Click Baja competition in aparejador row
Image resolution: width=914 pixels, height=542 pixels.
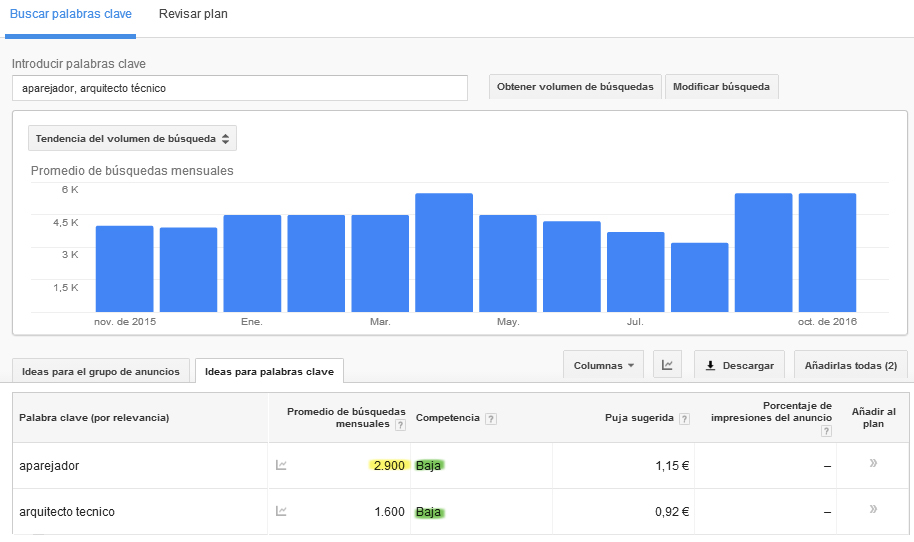click(428, 466)
